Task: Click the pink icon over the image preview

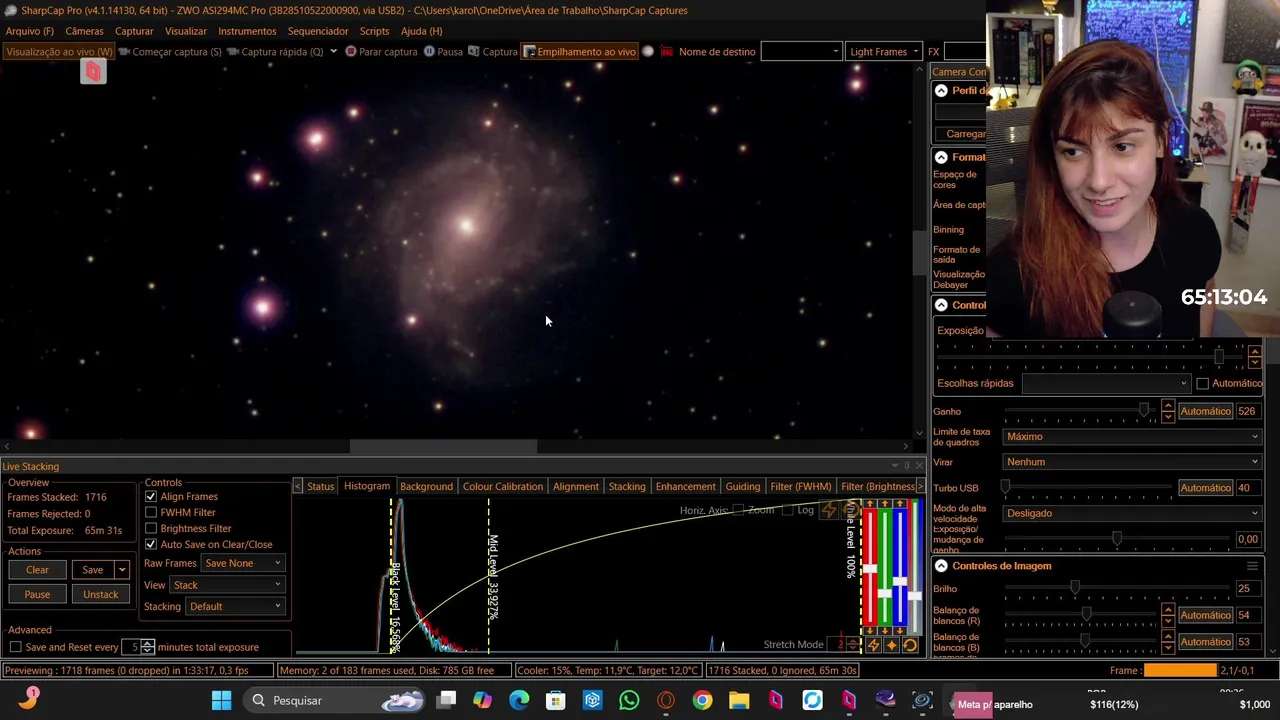Action: (93, 71)
